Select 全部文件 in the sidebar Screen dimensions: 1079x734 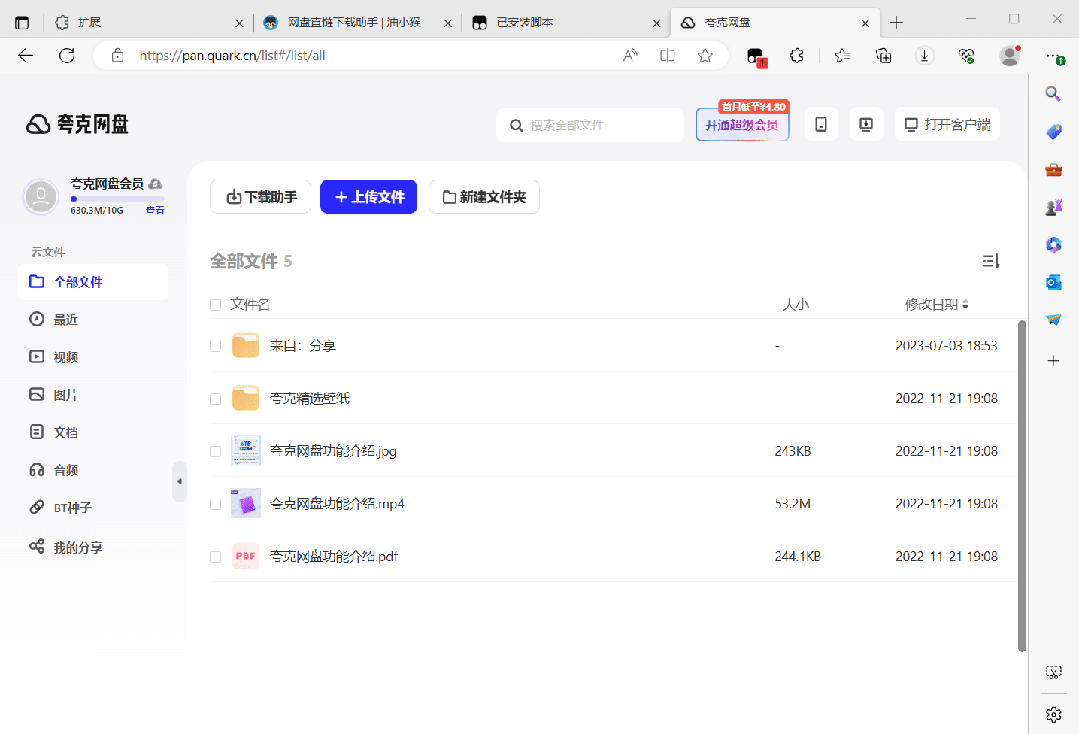(x=93, y=282)
